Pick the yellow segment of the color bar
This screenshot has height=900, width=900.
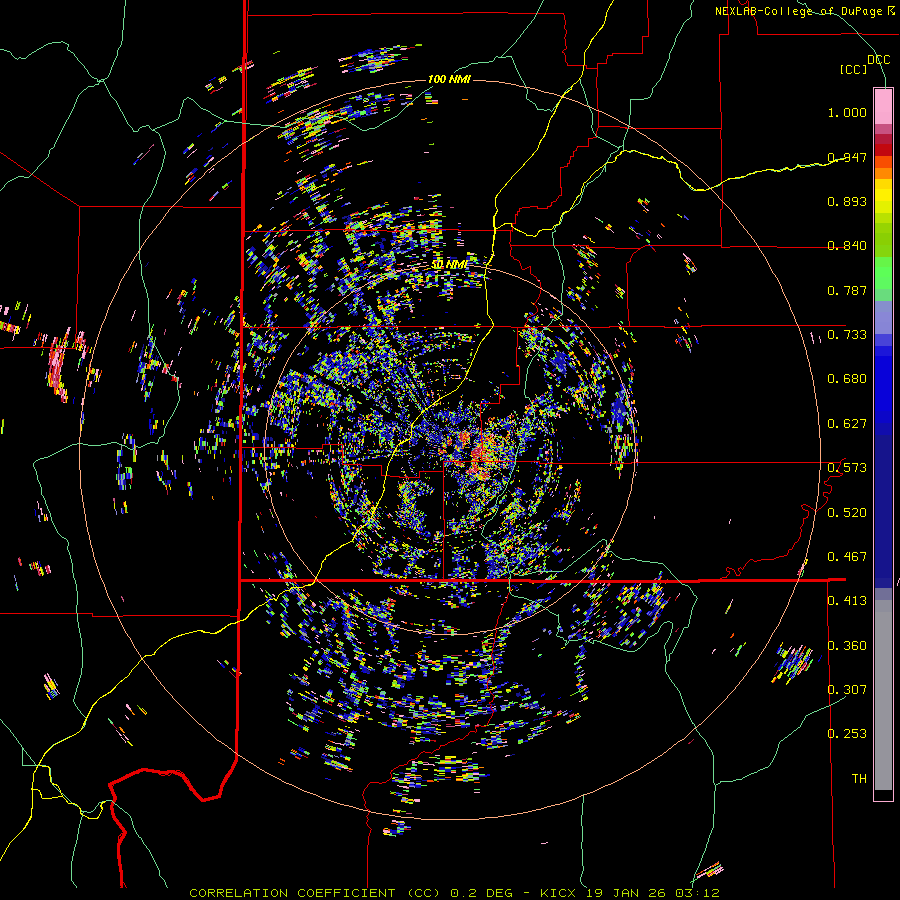click(883, 196)
